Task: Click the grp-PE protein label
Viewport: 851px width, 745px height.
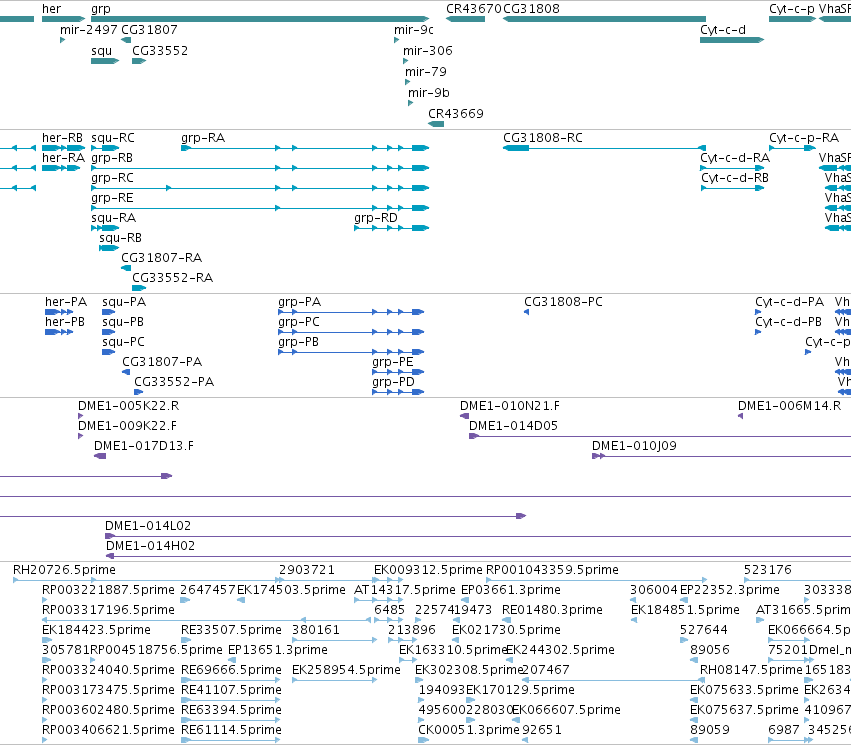Action: [x=393, y=362]
